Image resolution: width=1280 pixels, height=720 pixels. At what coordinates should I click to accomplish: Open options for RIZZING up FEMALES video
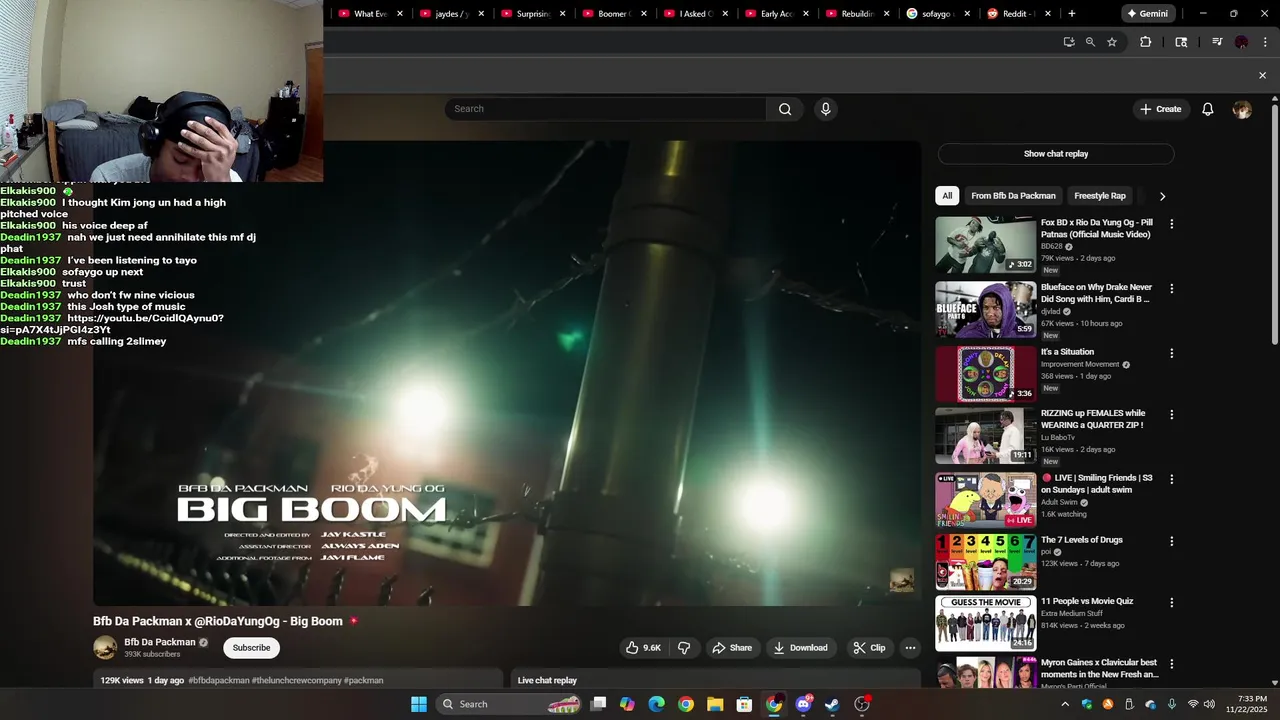tap(1172, 414)
